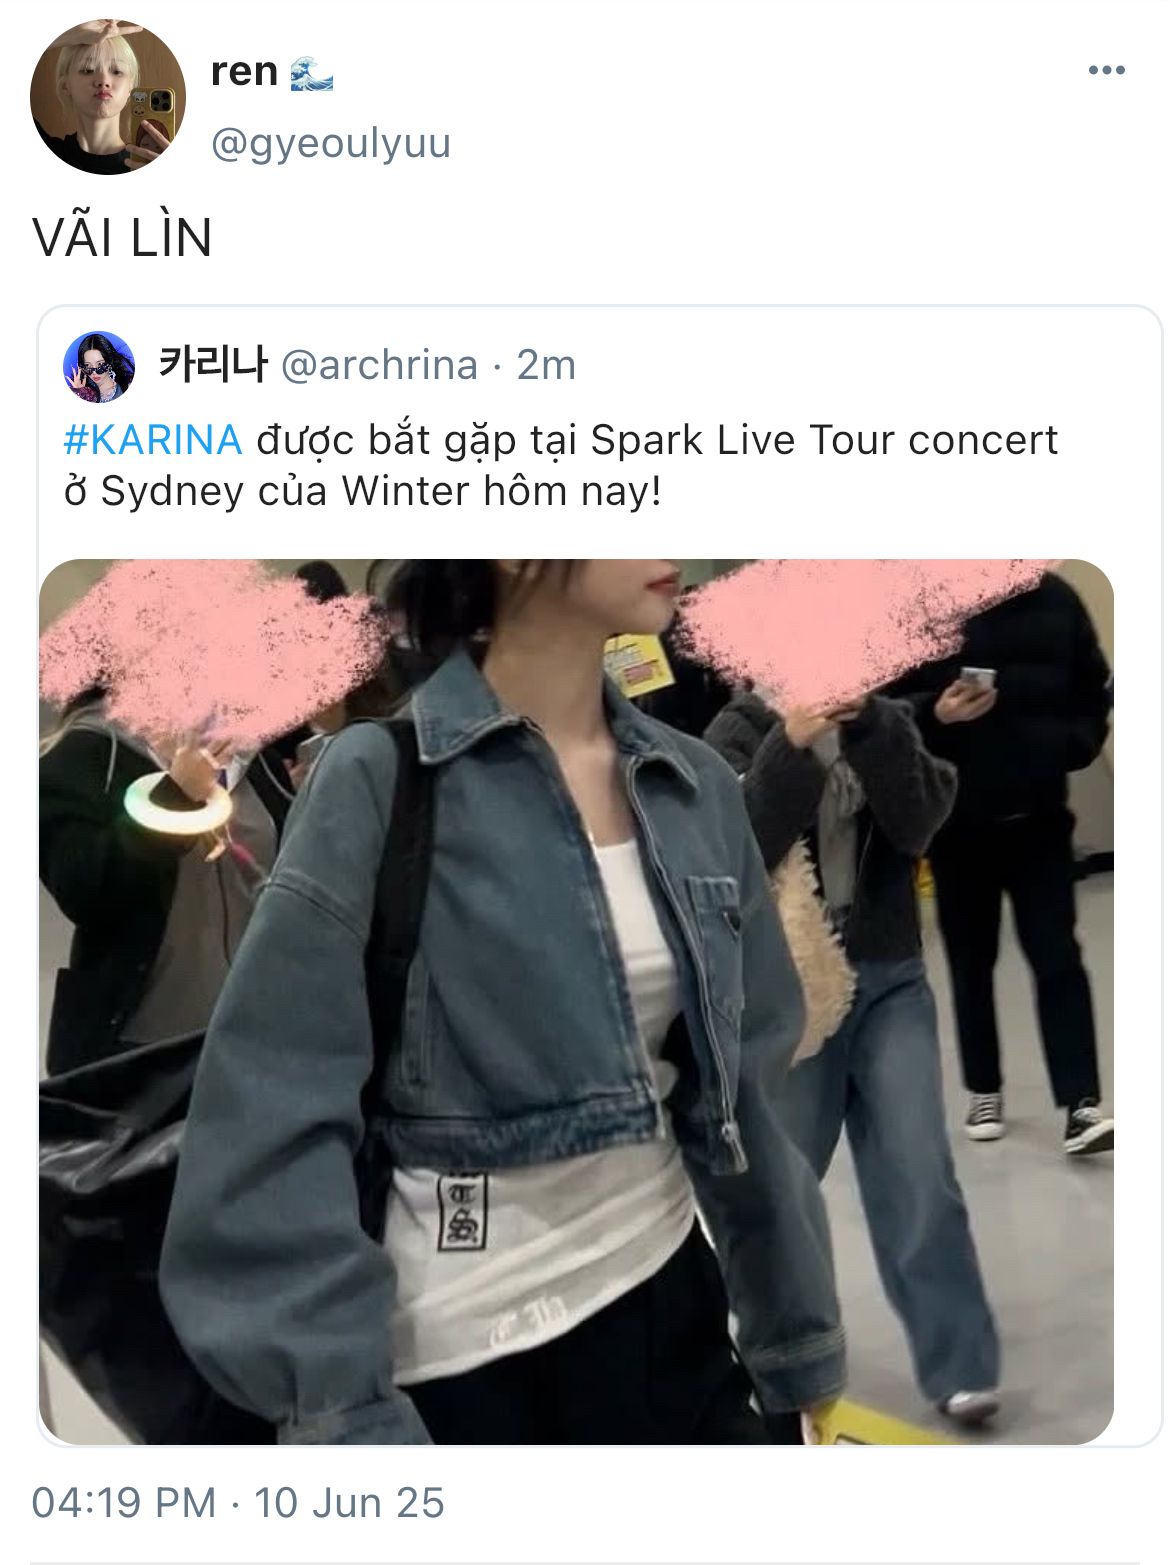Select the 카리나 display name
This screenshot has height=1565, width=1170.
(x=213, y=364)
